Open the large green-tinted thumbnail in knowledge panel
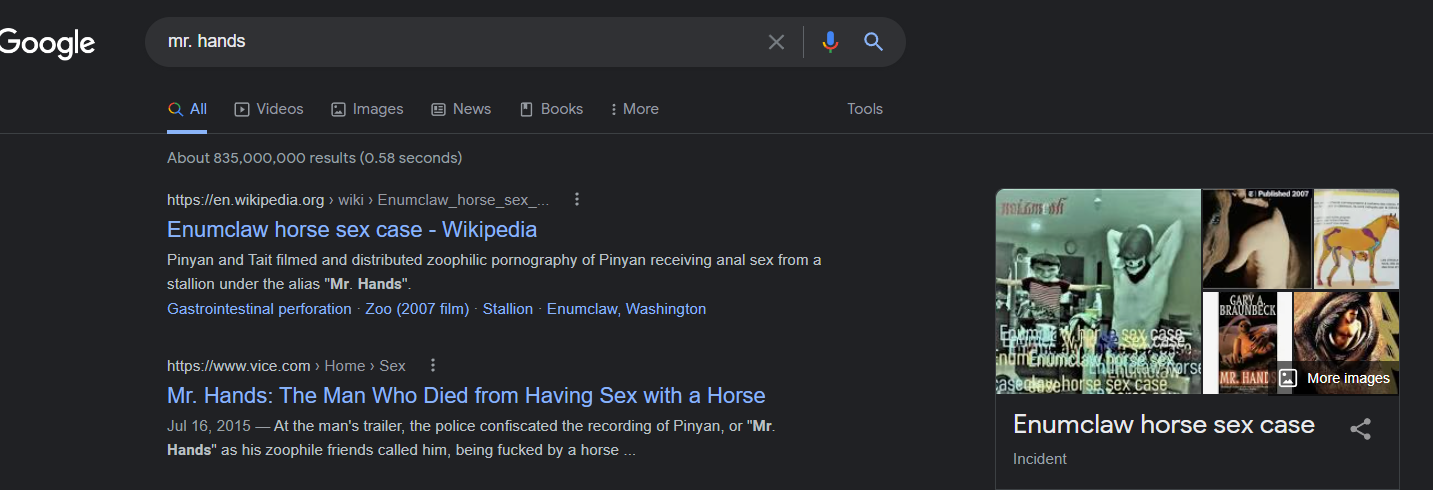 1098,291
